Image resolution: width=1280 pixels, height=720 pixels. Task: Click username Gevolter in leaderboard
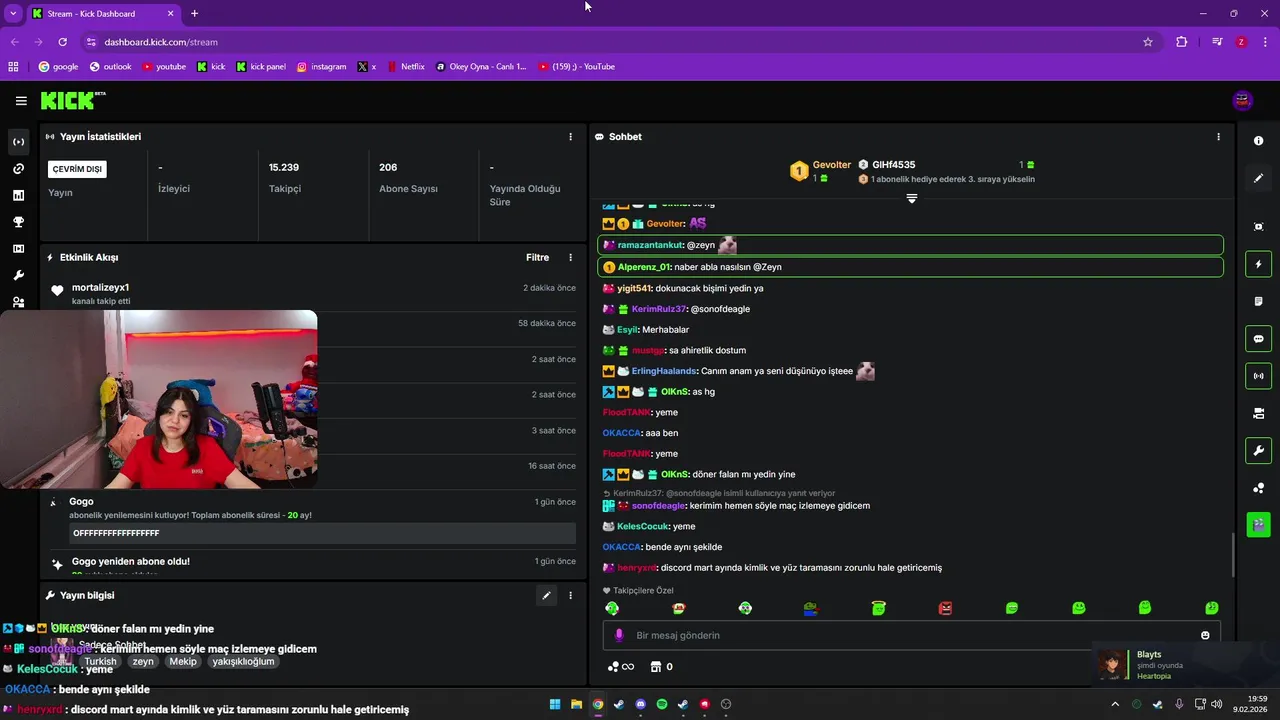(831, 165)
